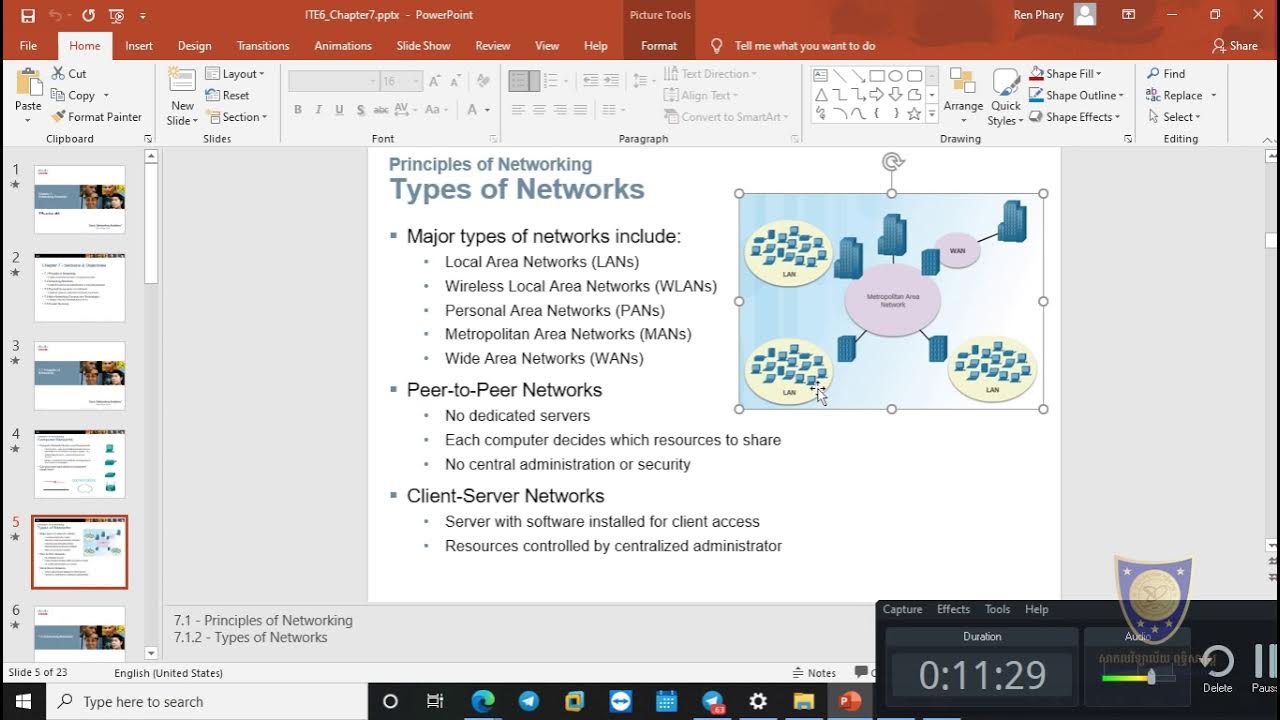1280x720 pixels.
Task: Open TeamViewer from the taskbar
Action: coord(620,701)
